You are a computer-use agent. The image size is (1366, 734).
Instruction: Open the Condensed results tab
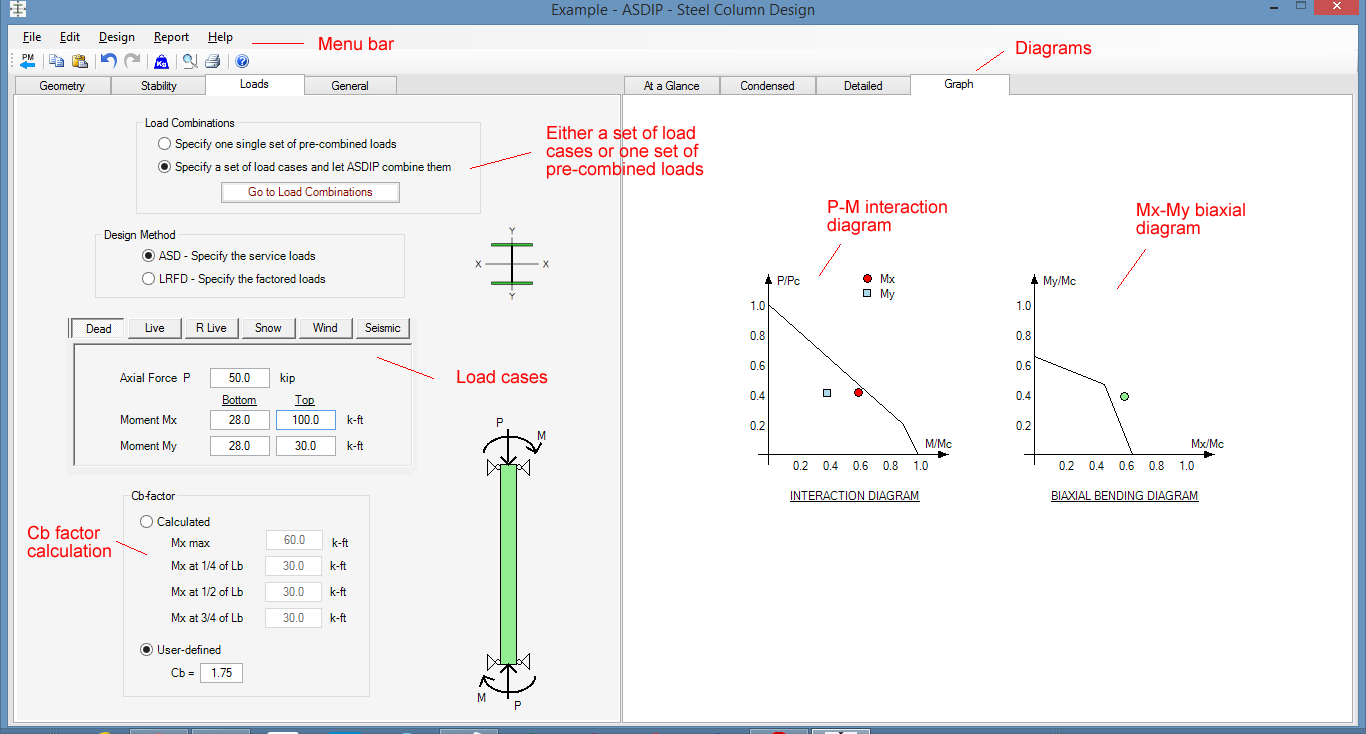click(767, 86)
